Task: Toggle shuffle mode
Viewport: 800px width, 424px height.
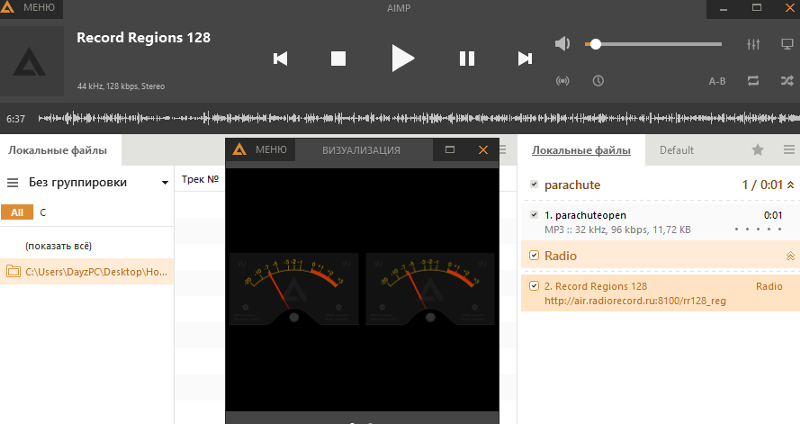Action: (x=787, y=81)
